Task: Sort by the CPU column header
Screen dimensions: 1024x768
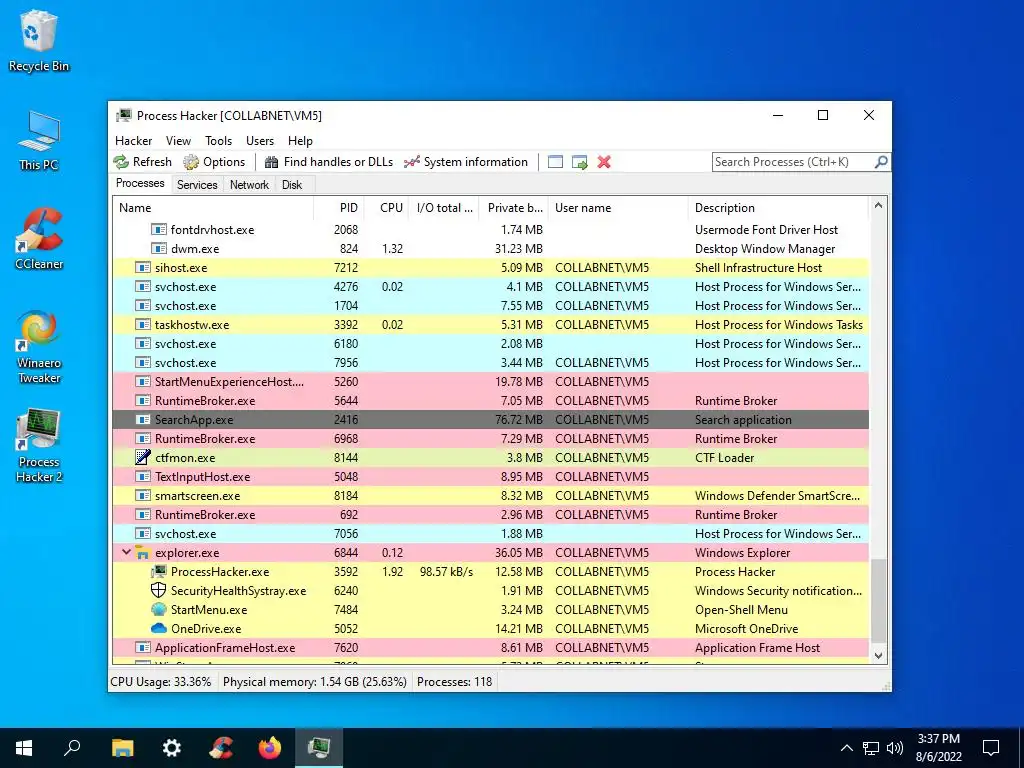Action: tap(386, 208)
